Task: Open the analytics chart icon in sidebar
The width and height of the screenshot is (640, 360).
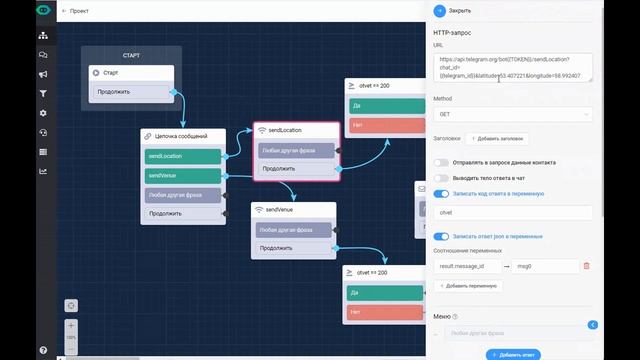Action: pyautogui.click(x=43, y=171)
